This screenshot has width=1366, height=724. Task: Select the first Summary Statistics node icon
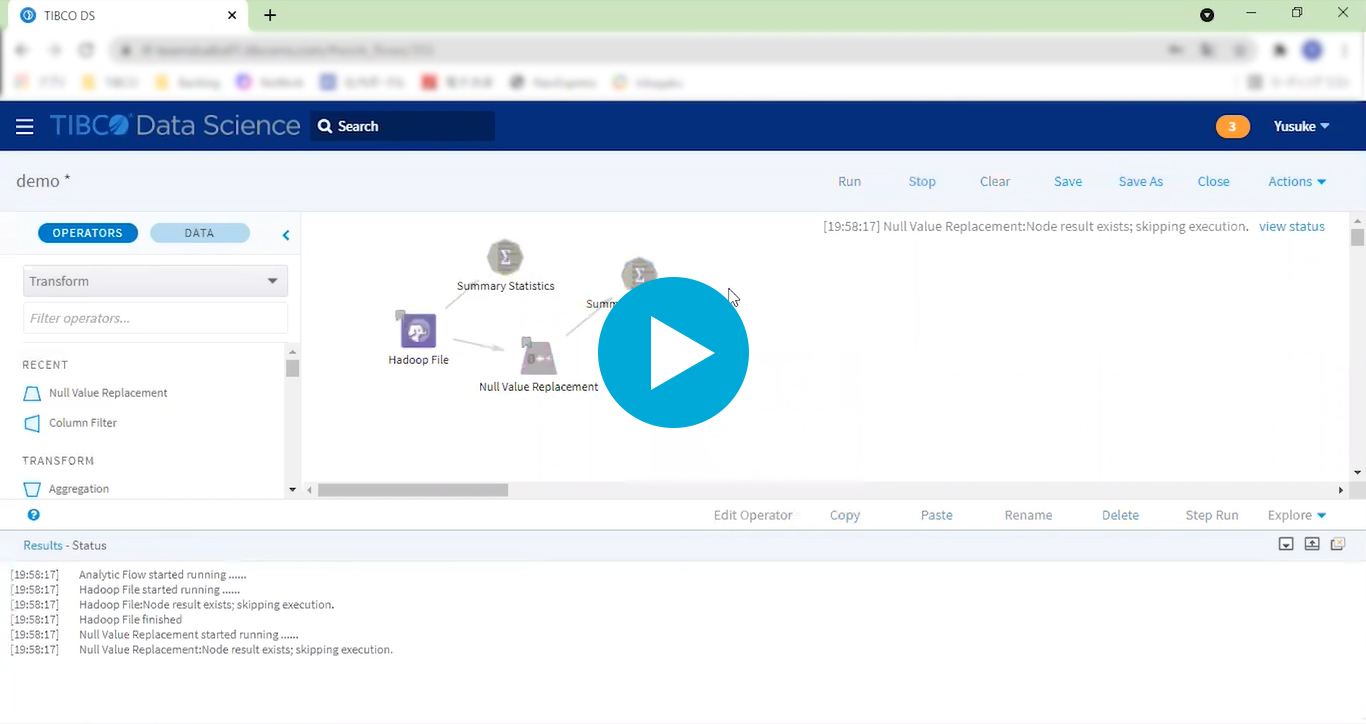click(x=505, y=257)
